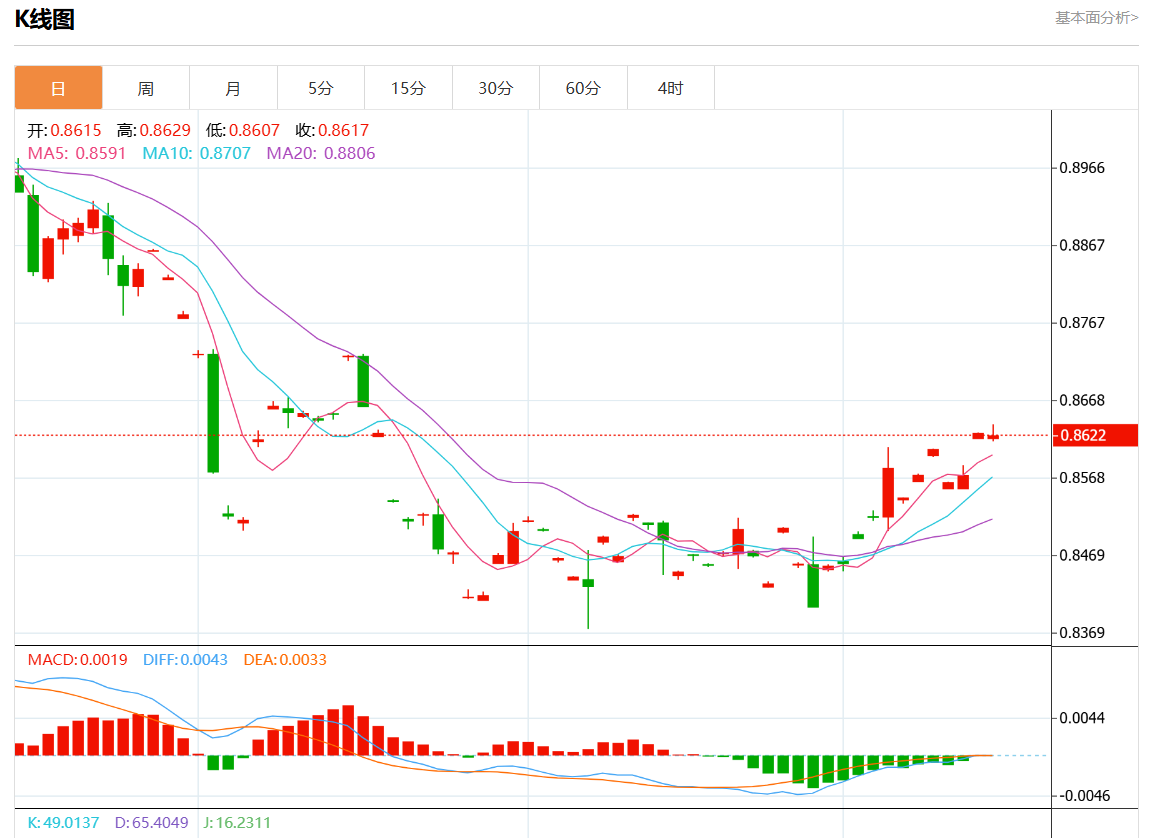Click the 0.8767 price axis label
1155x838 pixels.
tap(1082, 323)
